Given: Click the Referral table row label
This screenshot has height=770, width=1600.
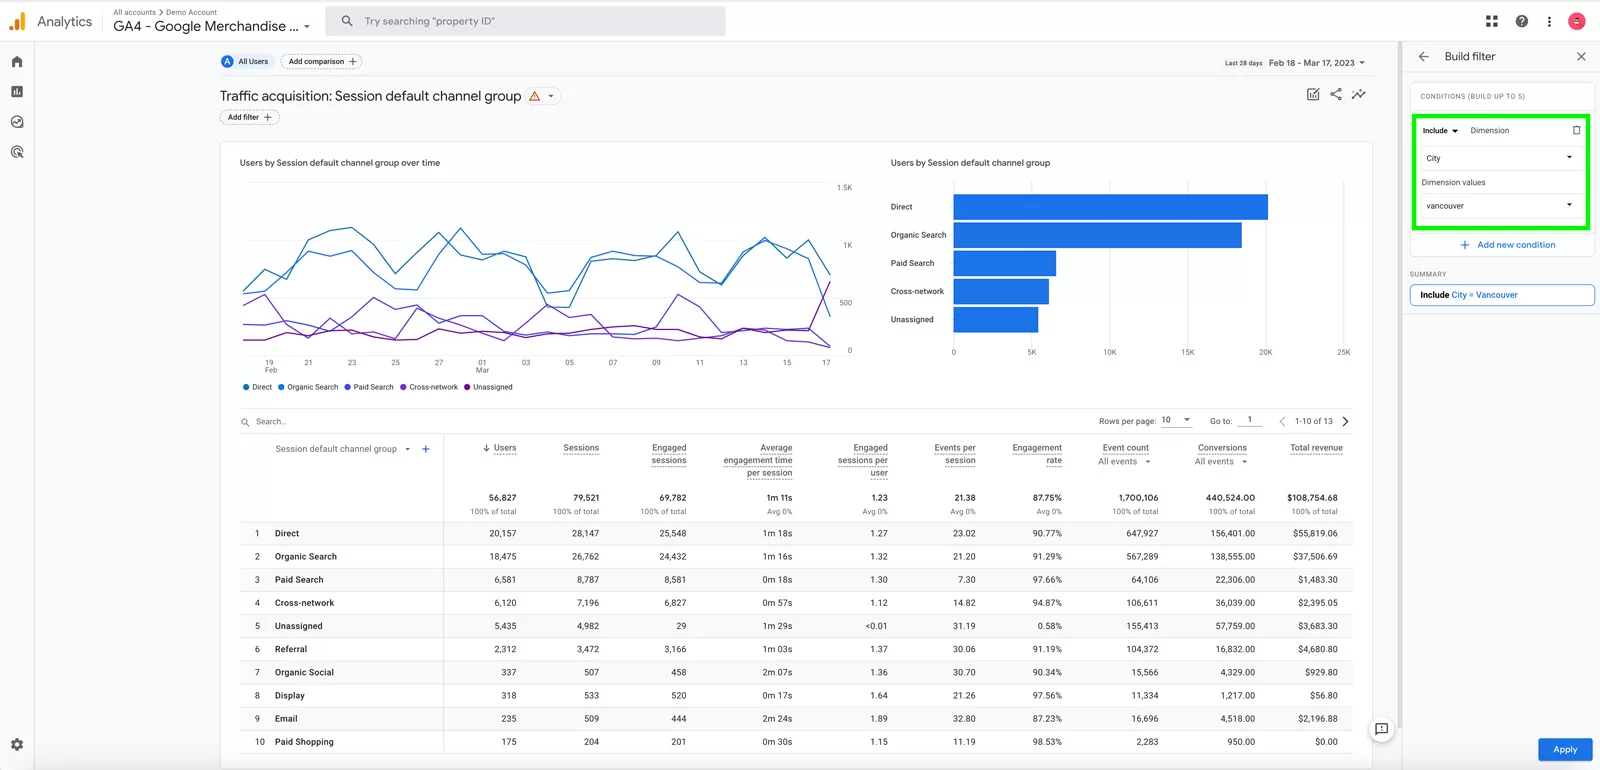Looking at the screenshot, I should pos(291,650).
